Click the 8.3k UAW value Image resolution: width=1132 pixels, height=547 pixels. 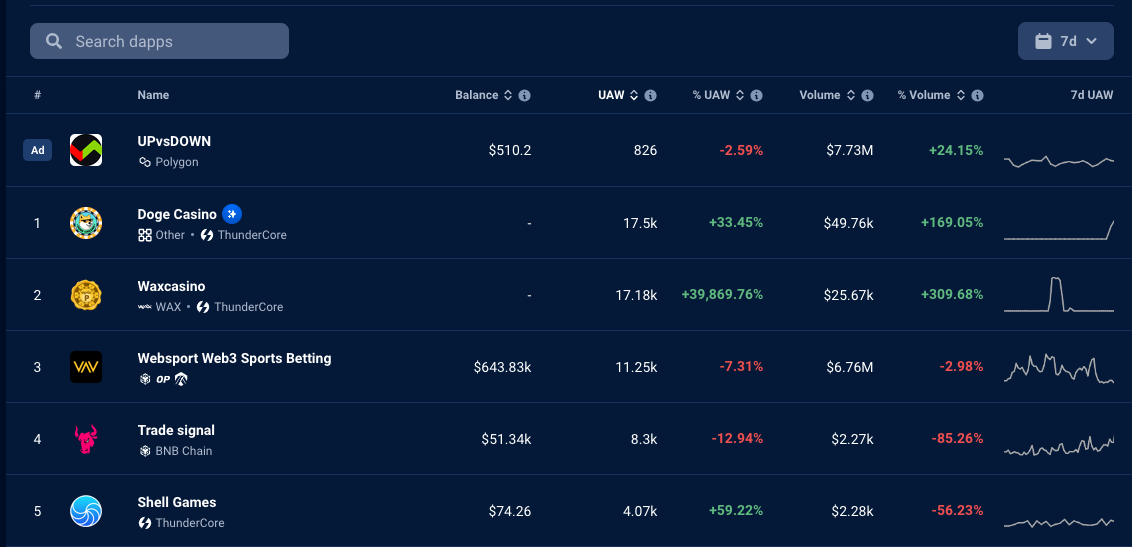[643, 439]
